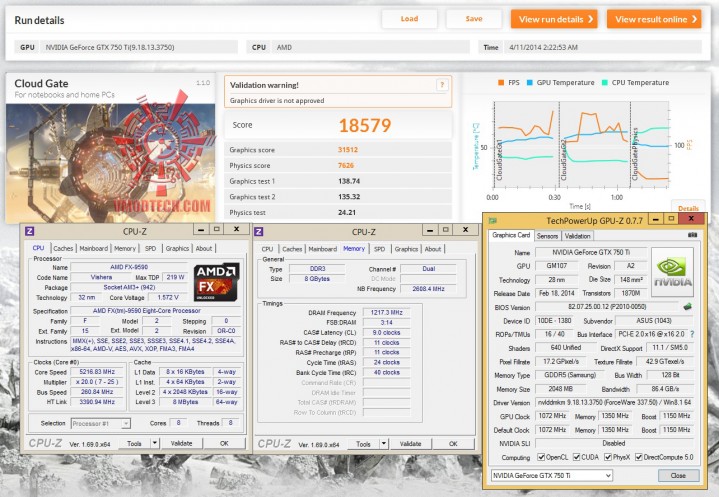This screenshot has height=497, width=719.
Task: Click the Cloud Gate benchmark thumbnail
Action: 111,163
